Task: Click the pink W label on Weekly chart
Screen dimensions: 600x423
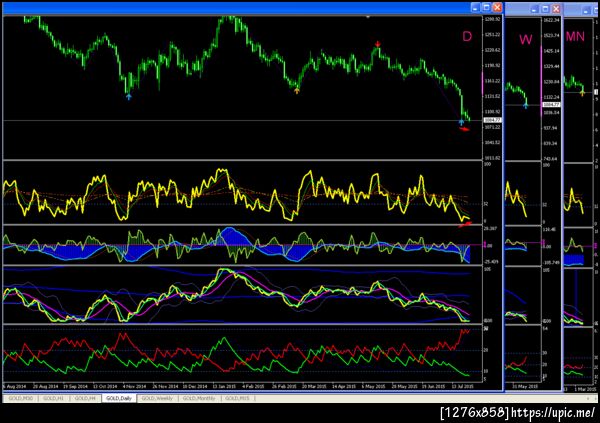Action: (526, 39)
